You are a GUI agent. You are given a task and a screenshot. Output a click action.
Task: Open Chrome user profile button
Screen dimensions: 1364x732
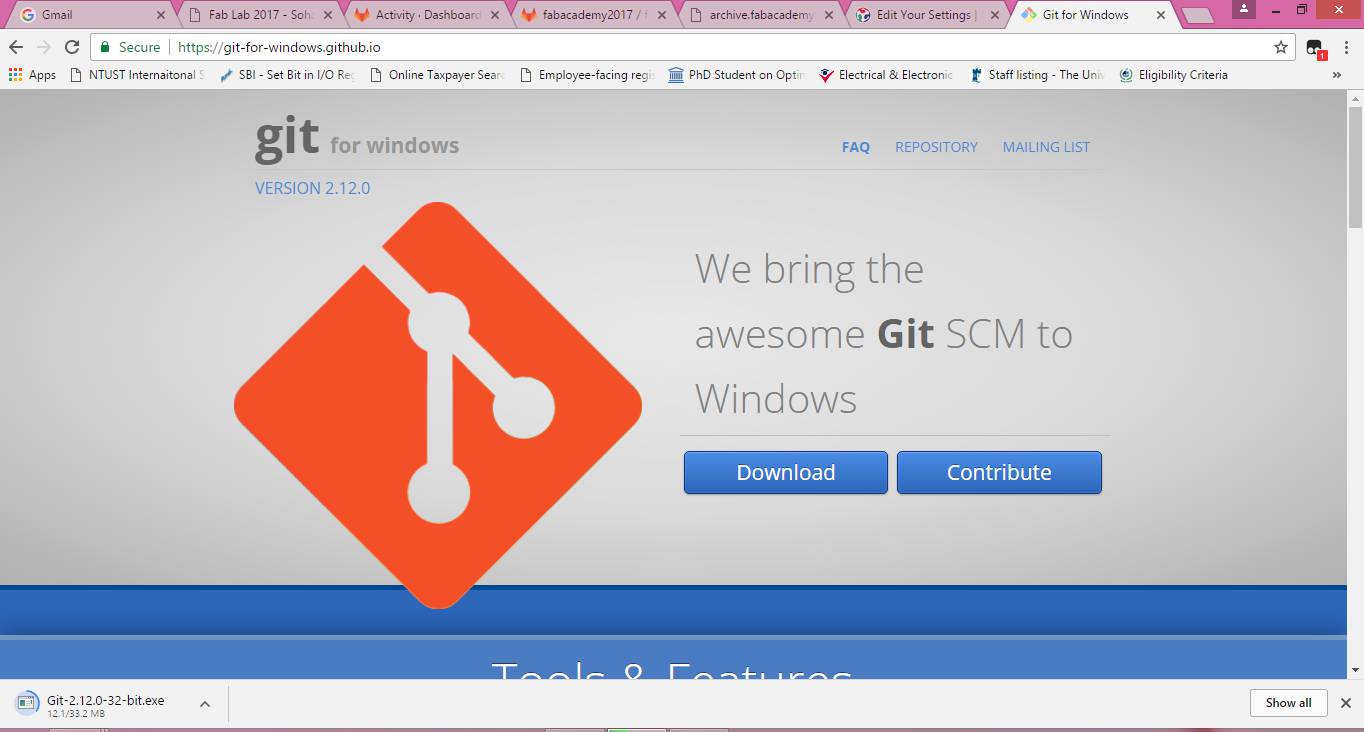point(1242,9)
